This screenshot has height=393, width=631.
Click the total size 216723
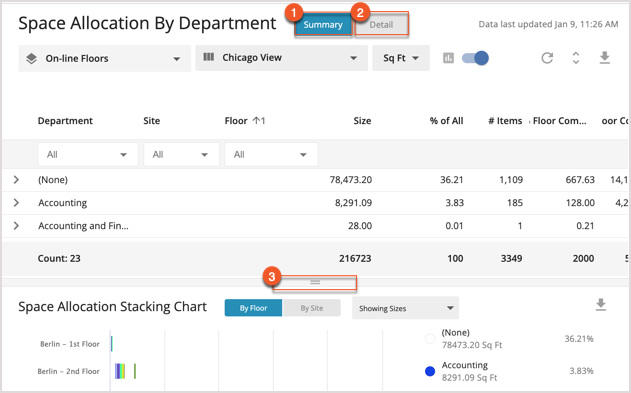(x=355, y=258)
